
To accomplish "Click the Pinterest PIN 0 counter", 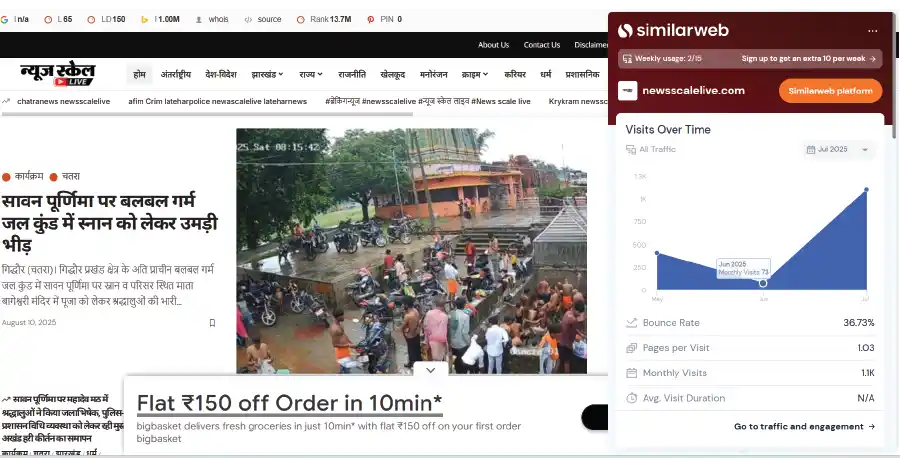I will pos(385,20).
